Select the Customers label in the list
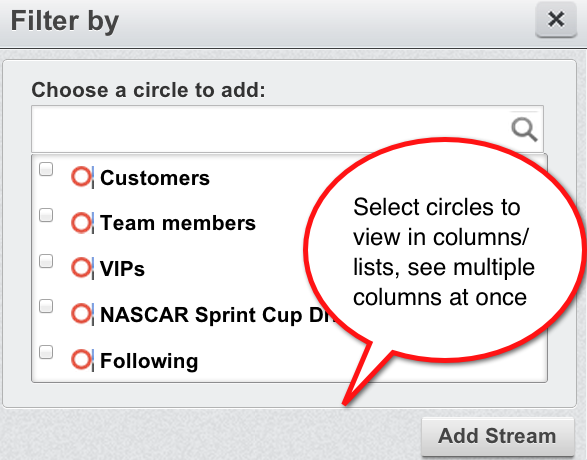The height and width of the screenshot is (460, 587). point(155,178)
